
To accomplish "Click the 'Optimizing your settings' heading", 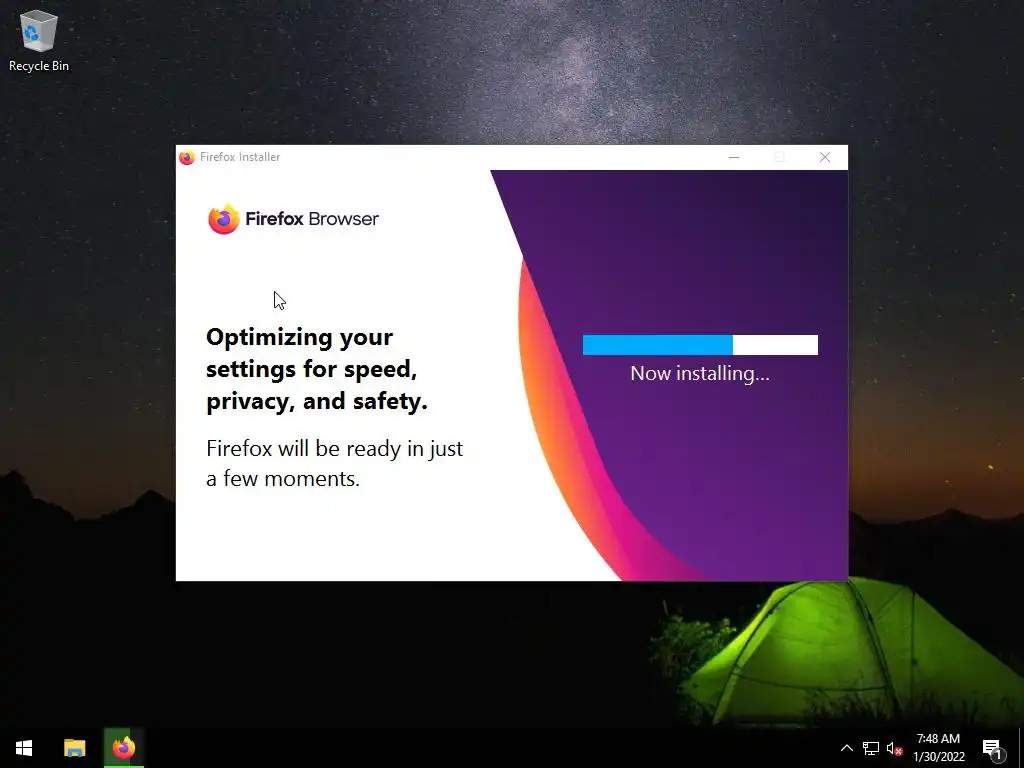I will point(317,369).
